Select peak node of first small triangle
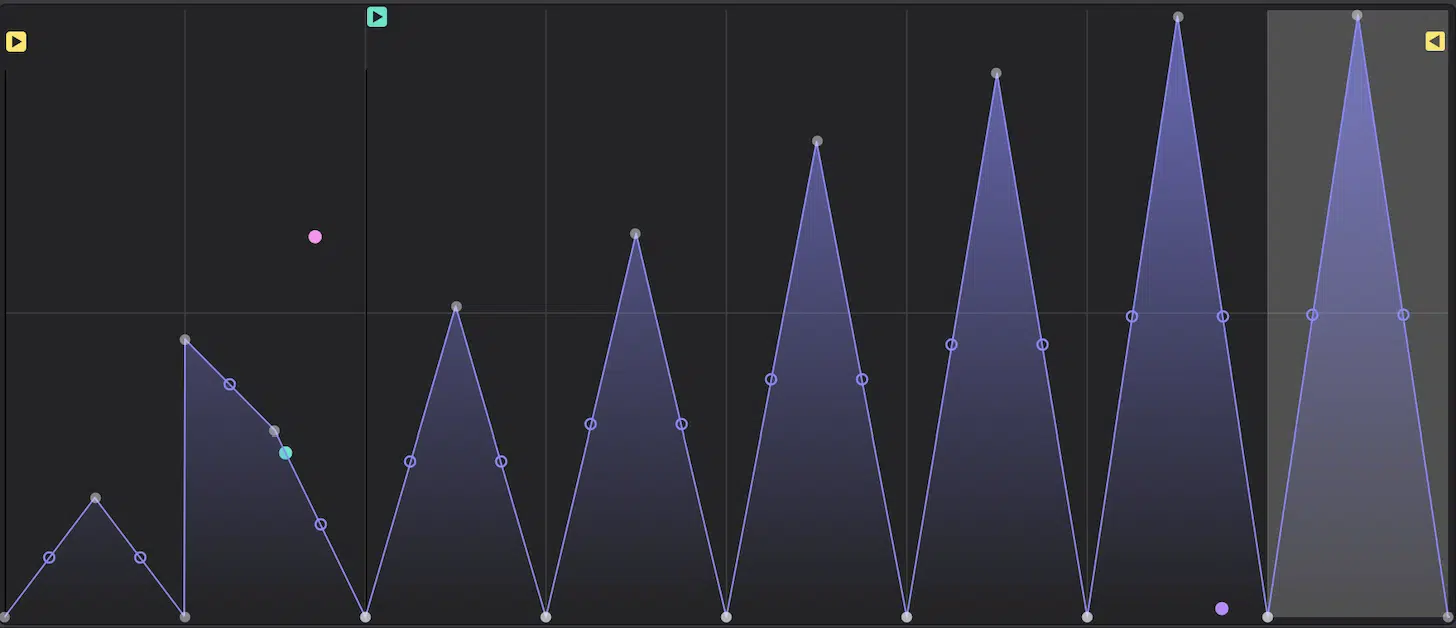 (95, 498)
